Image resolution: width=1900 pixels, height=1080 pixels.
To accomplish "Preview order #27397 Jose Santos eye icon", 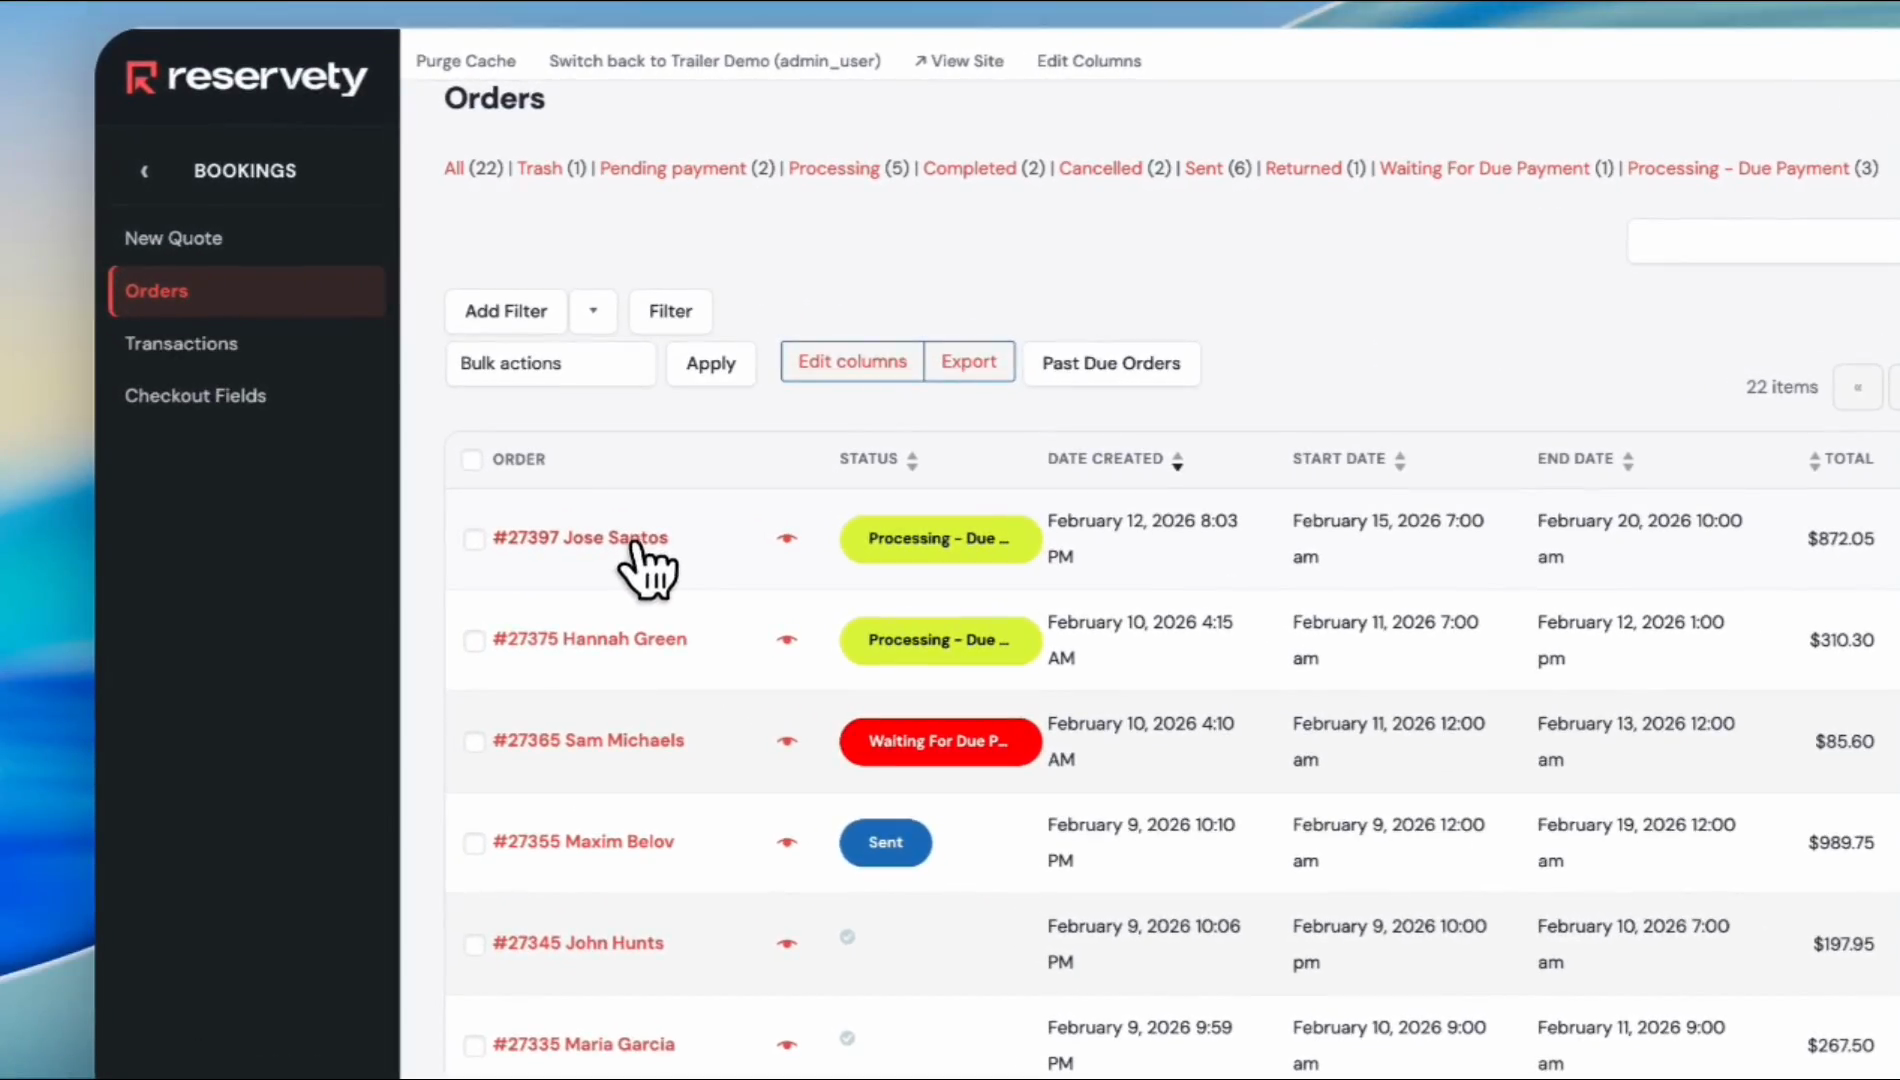I will pos(787,539).
